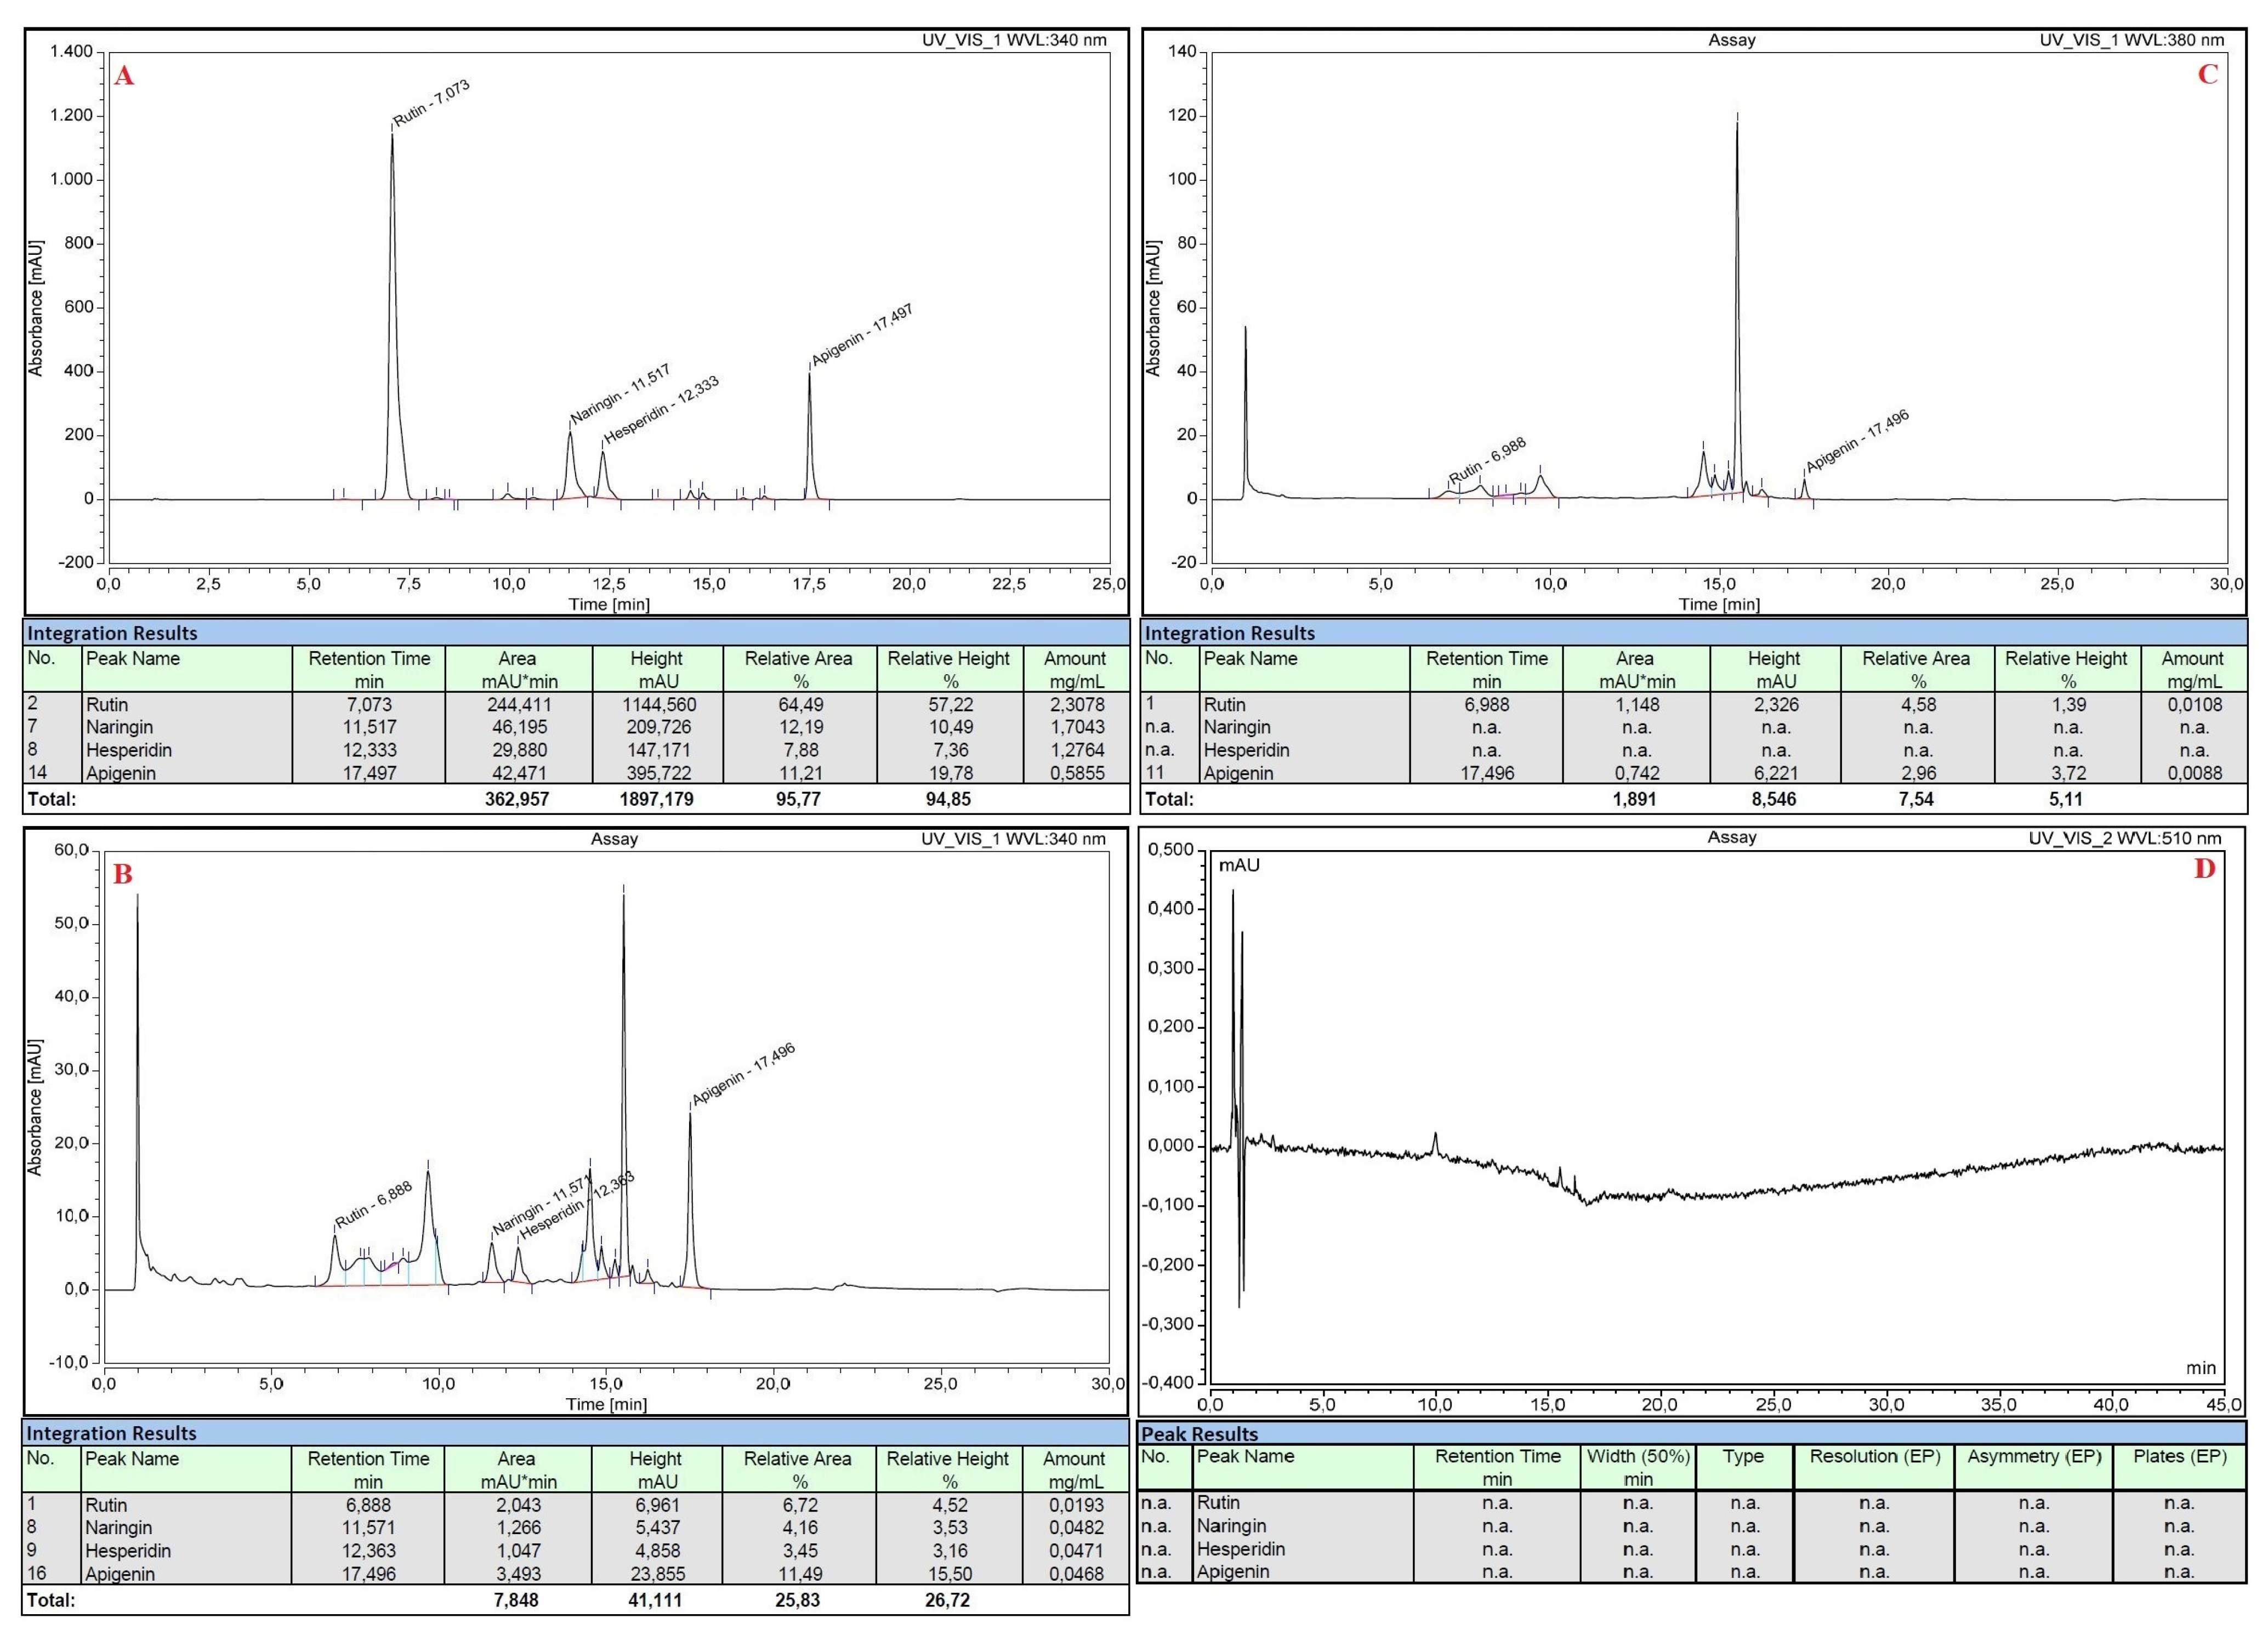The width and height of the screenshot is (2268, 1641).
Task: Click the Naringin peak label in chromatogram A
Action: pyautogui.click(x=620, y=394)
